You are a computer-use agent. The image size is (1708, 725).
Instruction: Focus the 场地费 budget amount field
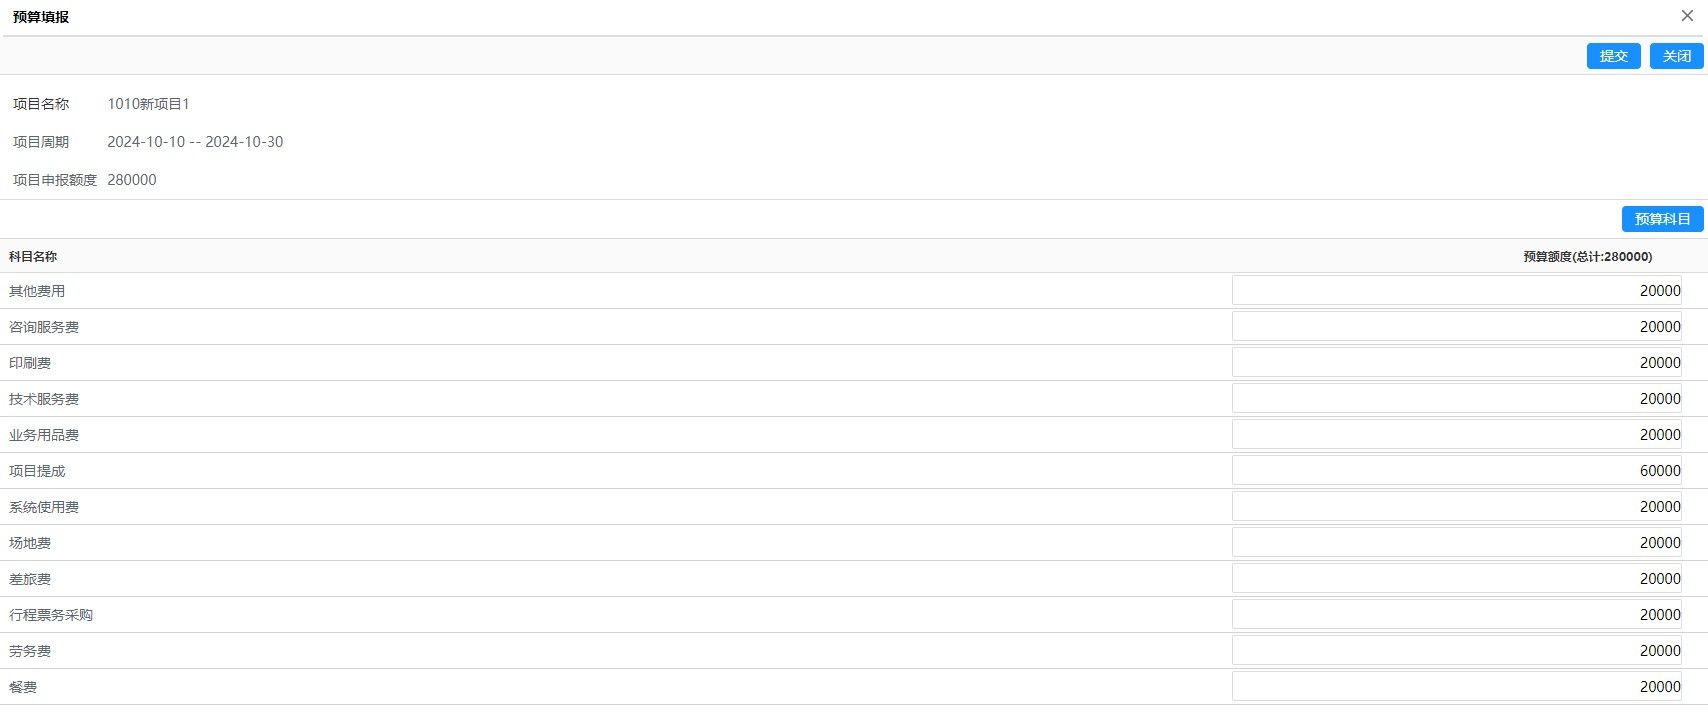(x=1456, y=543)
